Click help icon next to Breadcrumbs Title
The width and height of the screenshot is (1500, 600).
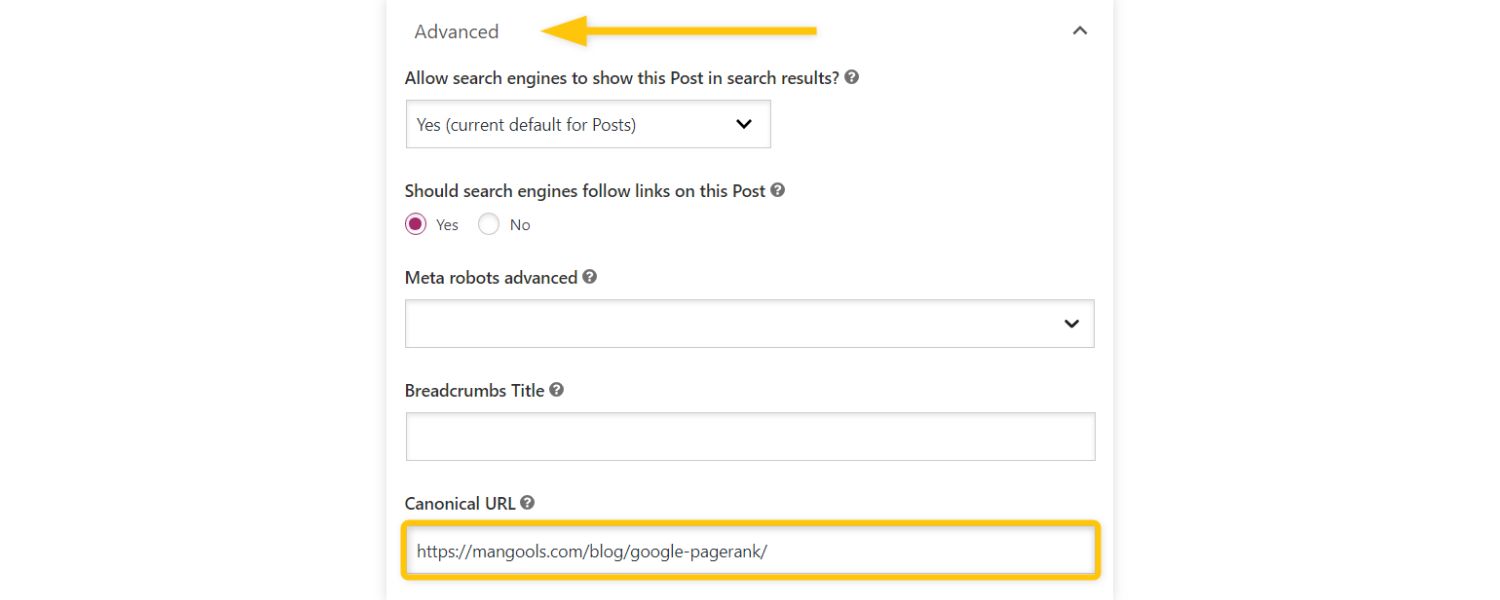point(557,390)
